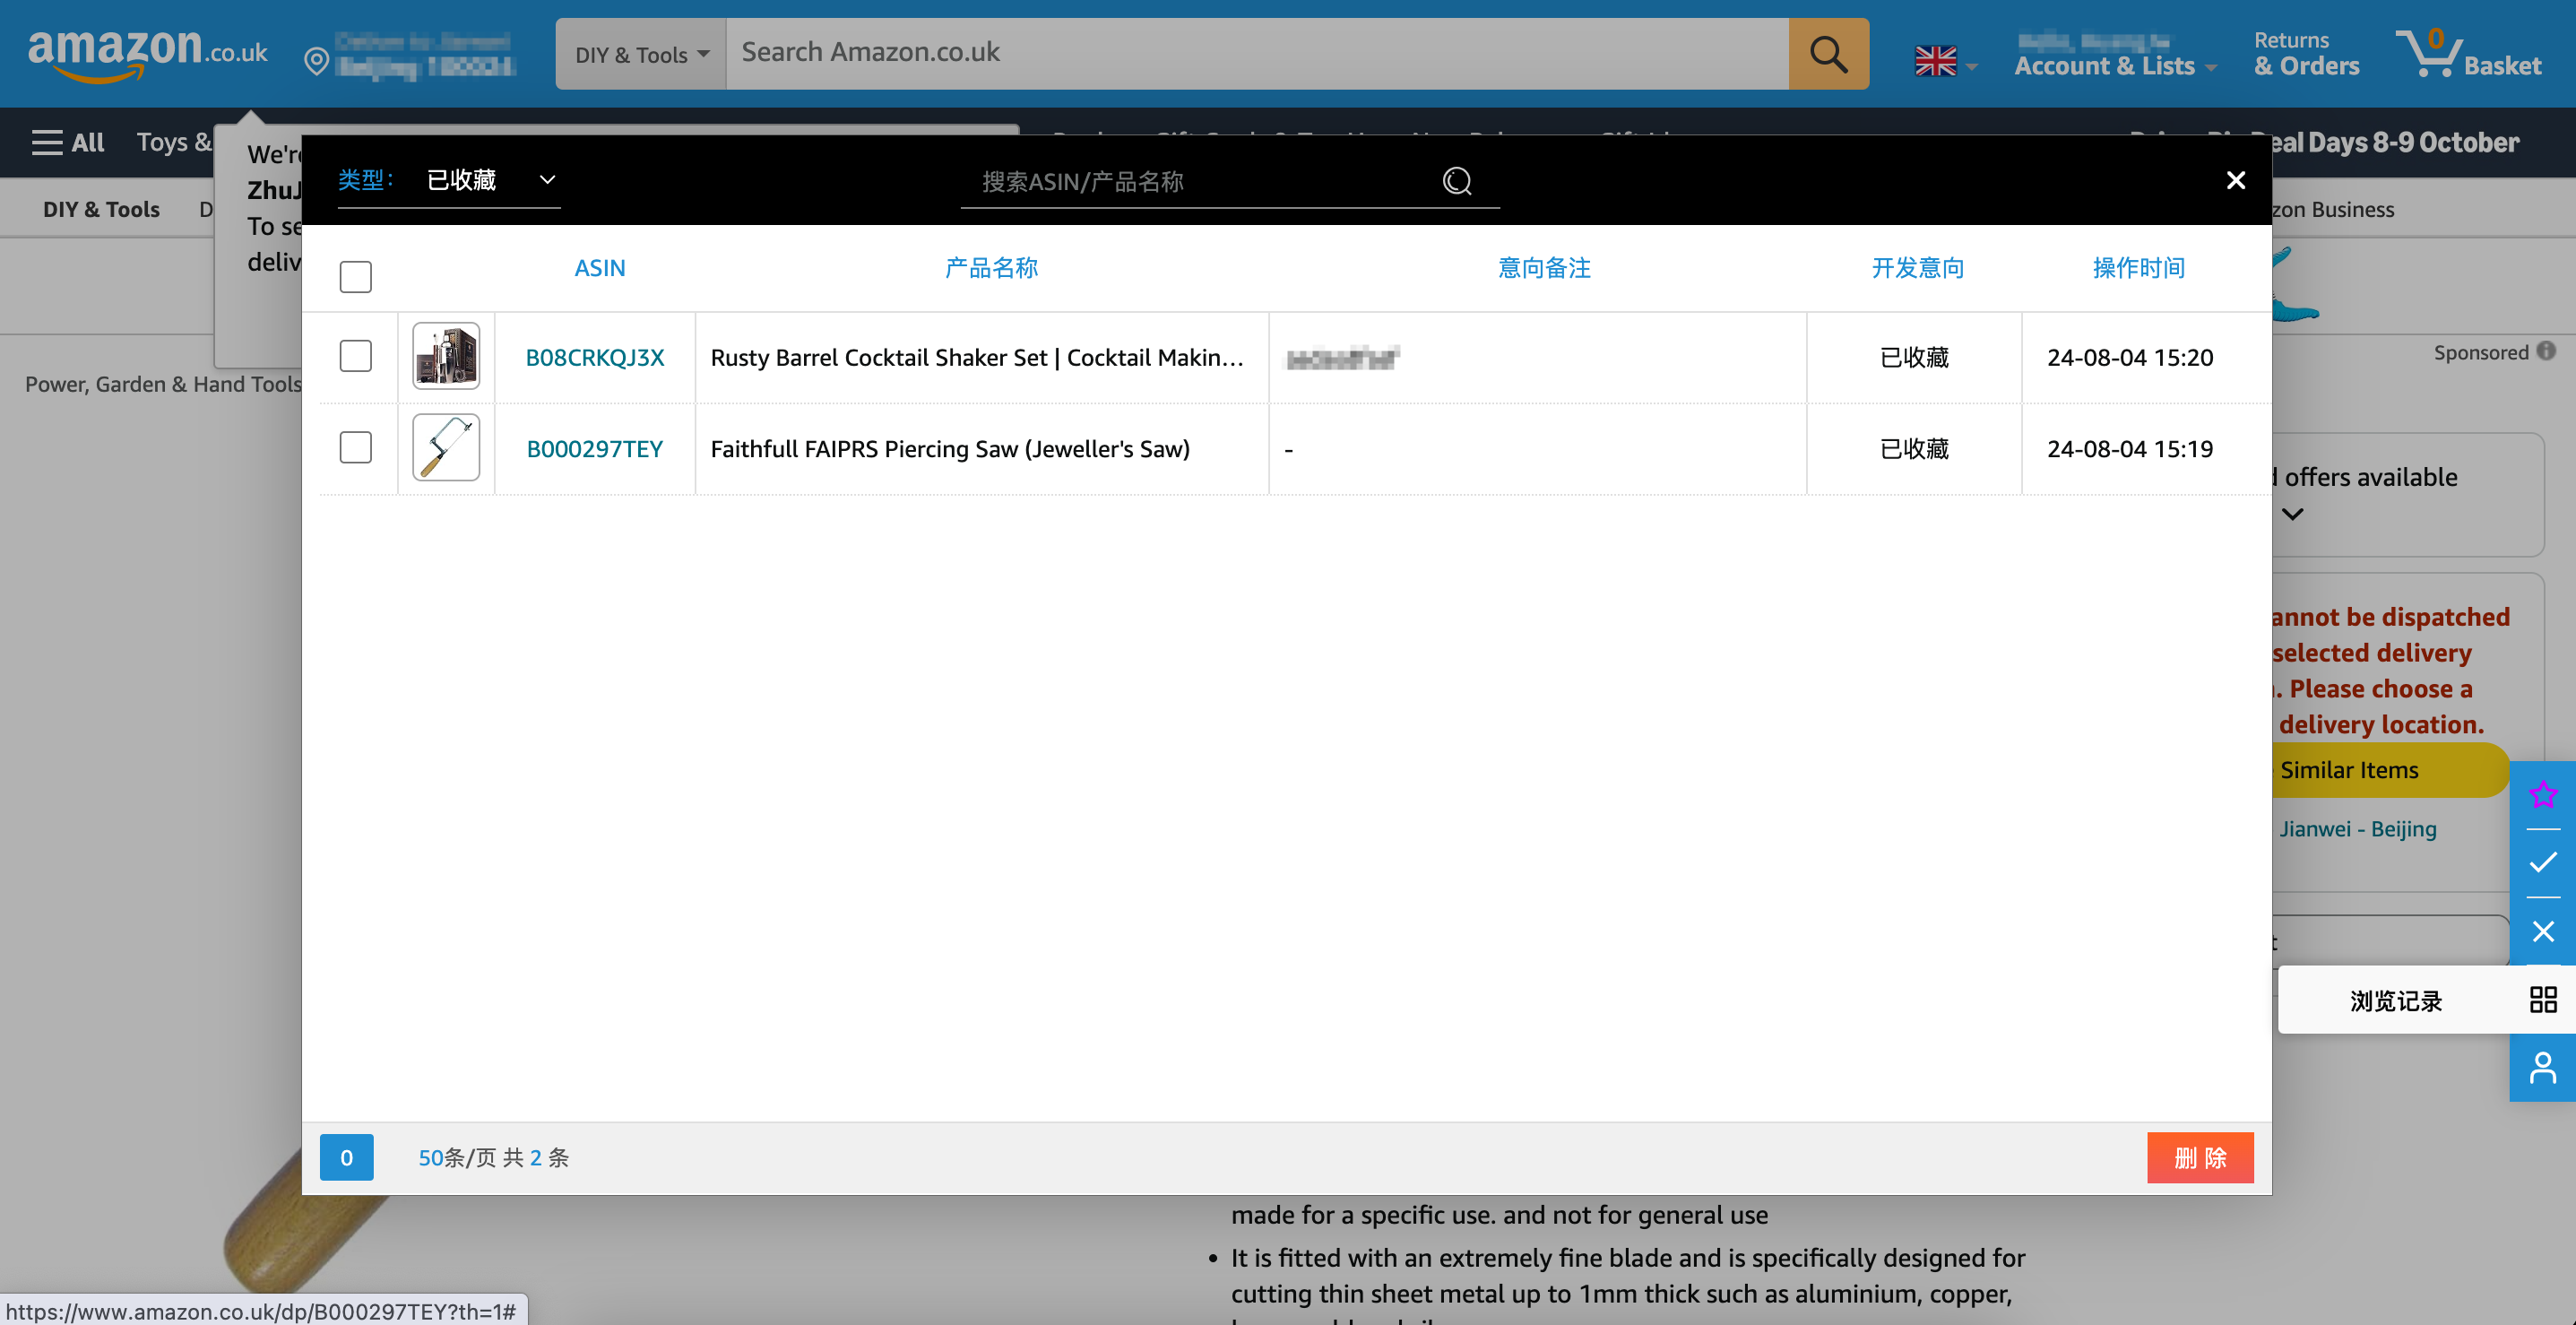This screenshot has width=2576, height=1325.
Task: Click the Cocktail Shaker Set product thumbnail
Action: tap(446, 356)
